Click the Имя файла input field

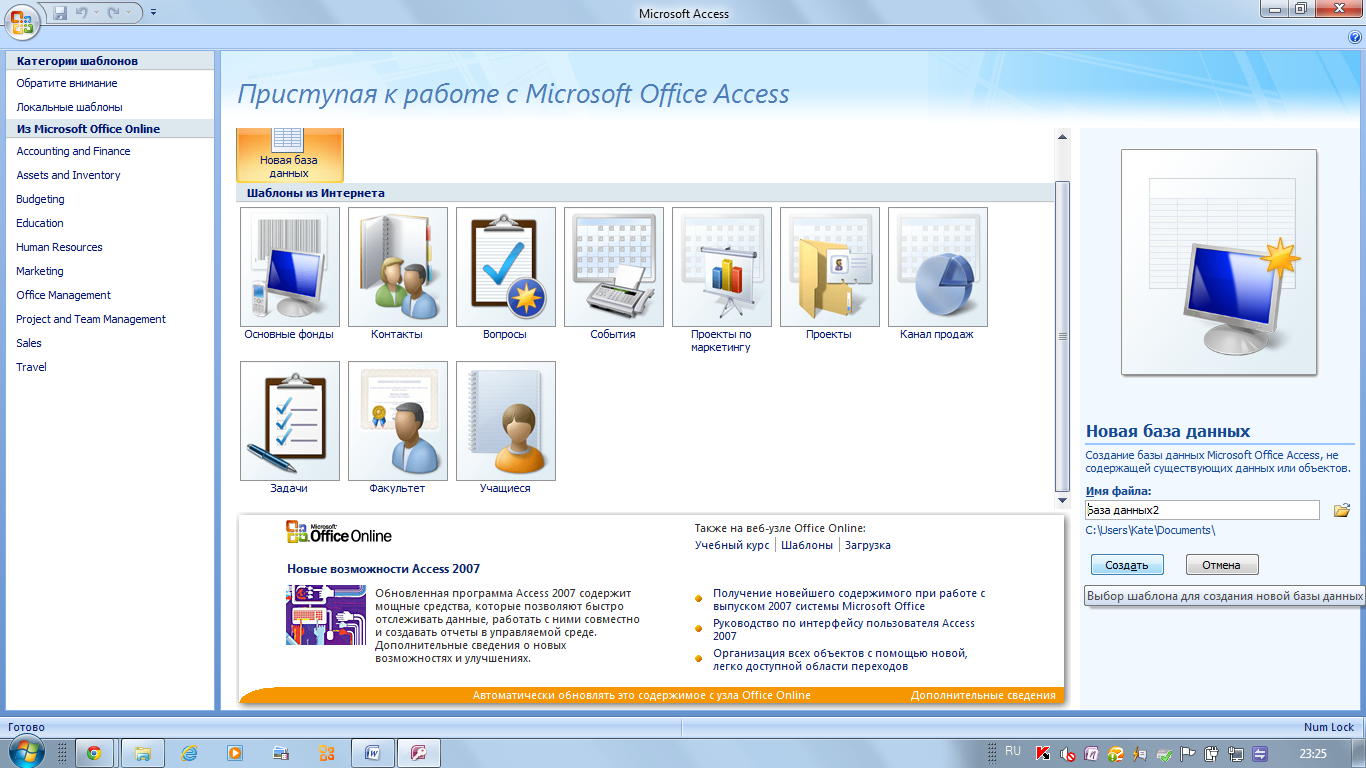click(1203, 510)
